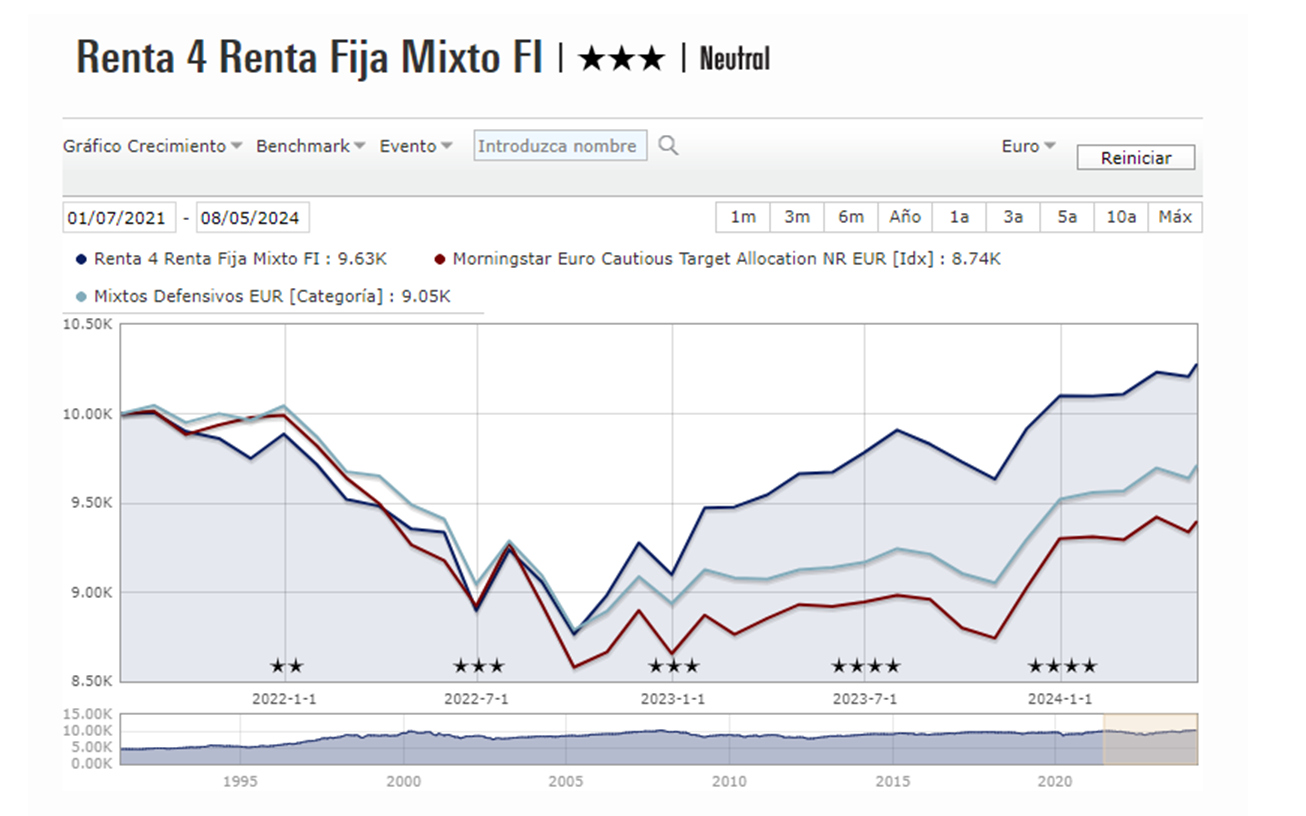Click the 1995 label on overview timeline
The height and width of the screenshot is (816, 1306).
(240, 781)
